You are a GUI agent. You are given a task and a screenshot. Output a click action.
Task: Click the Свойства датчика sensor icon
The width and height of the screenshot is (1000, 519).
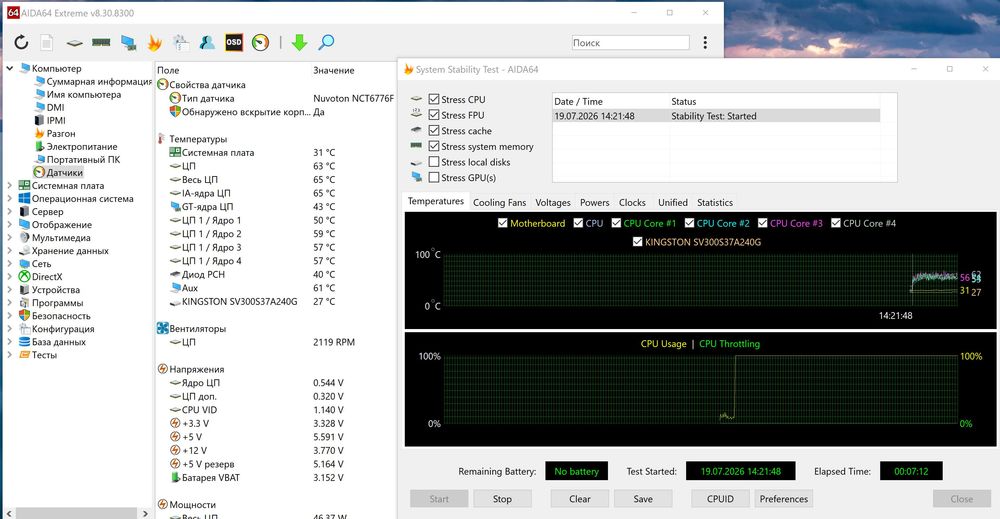(x=163, y=84)
